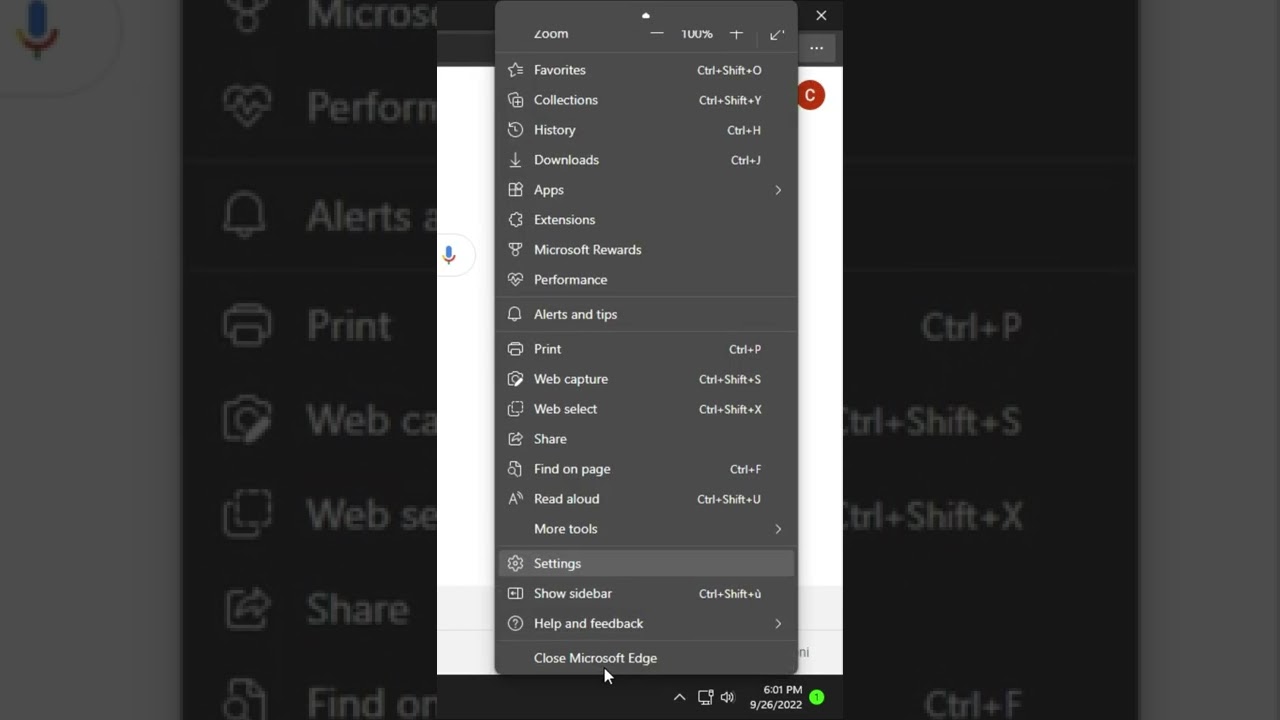Screen dimensions: 1280x720
Task: Select Alerts and tips entry
Action: coord(646,314)
